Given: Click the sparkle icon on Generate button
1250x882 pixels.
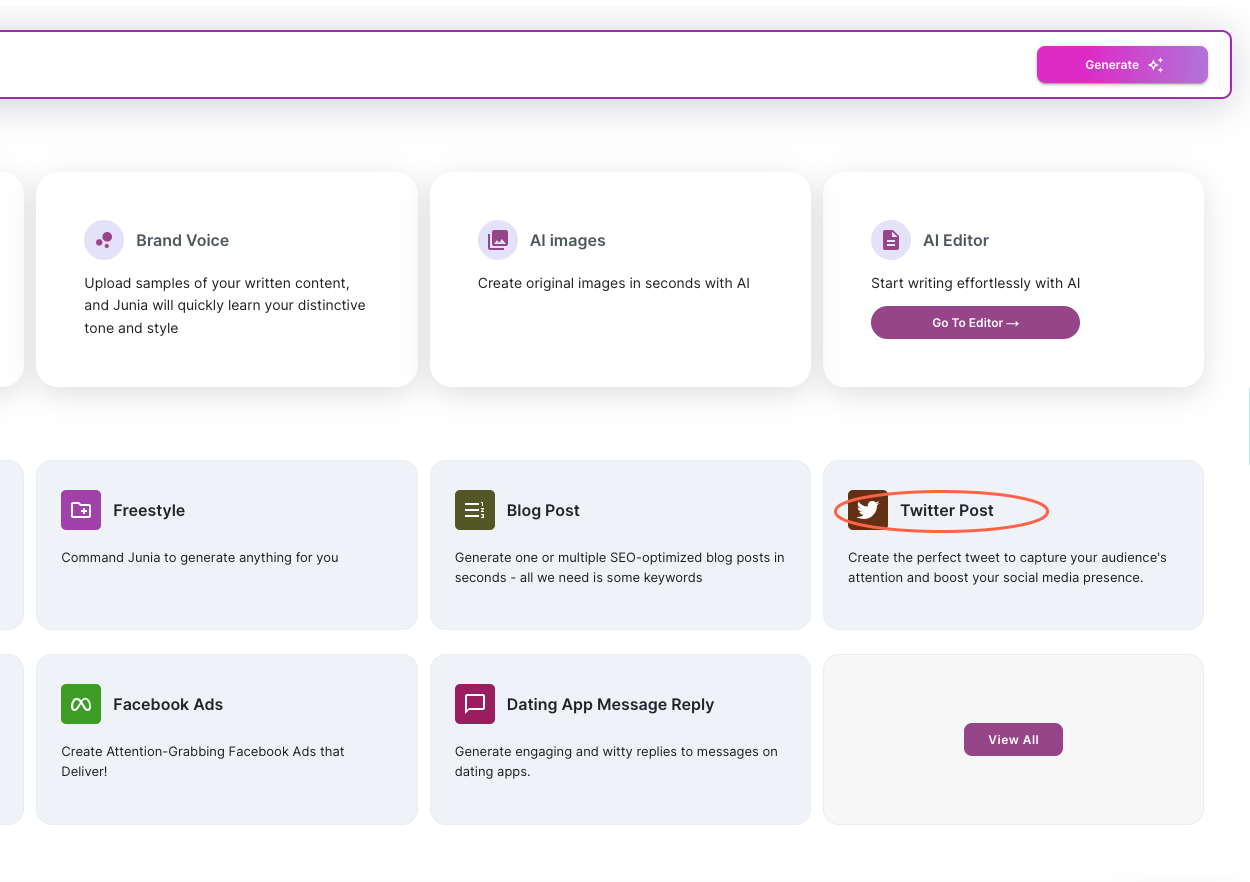Looking at the screenshot, I should pyautogui.click(x=1155, y=65).
